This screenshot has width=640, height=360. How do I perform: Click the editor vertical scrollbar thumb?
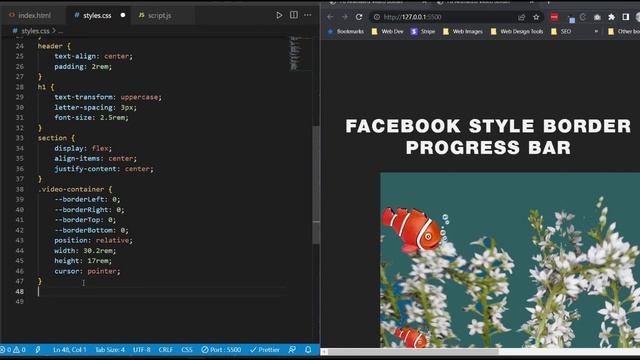316,184
